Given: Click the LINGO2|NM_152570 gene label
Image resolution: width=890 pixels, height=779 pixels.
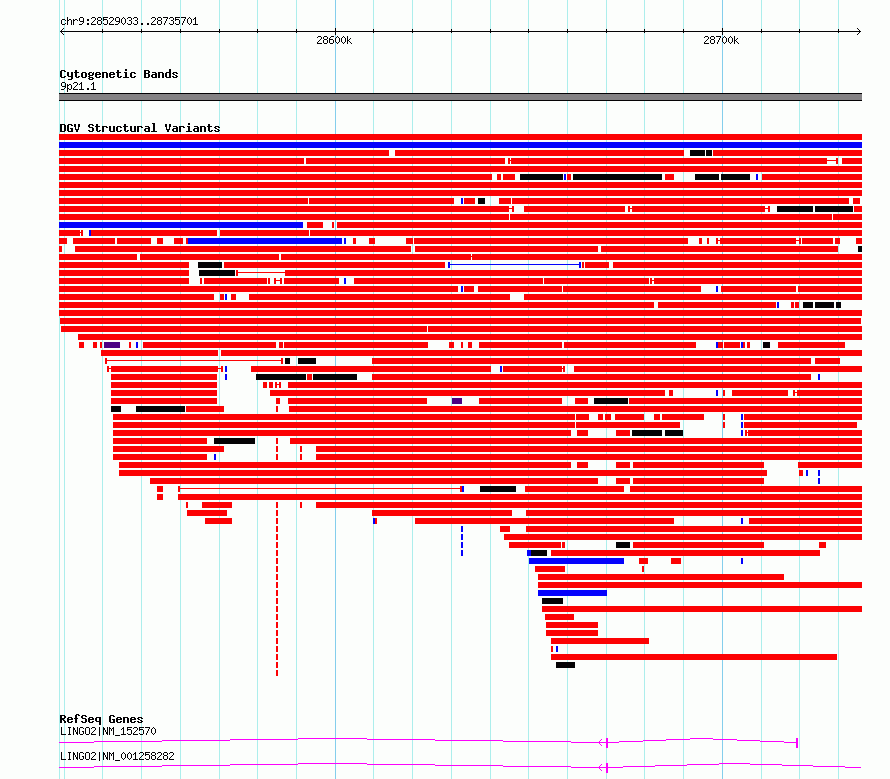Looking at the screenshot, I should (108, 731).
